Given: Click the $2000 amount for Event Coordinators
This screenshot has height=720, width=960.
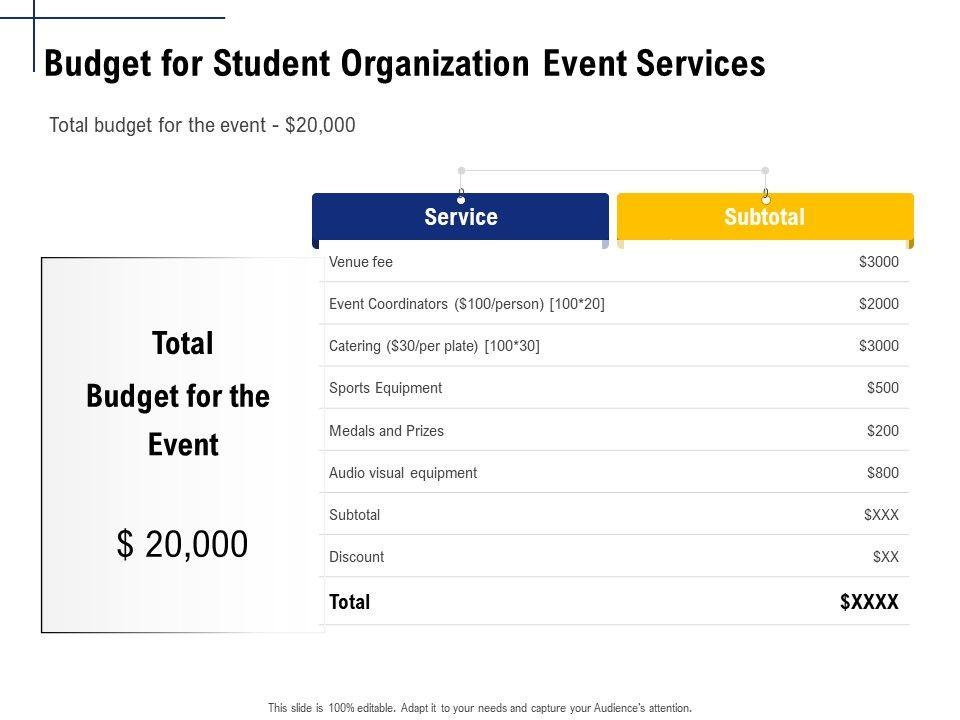Looking at the screenshot, I should click(878, 304).
